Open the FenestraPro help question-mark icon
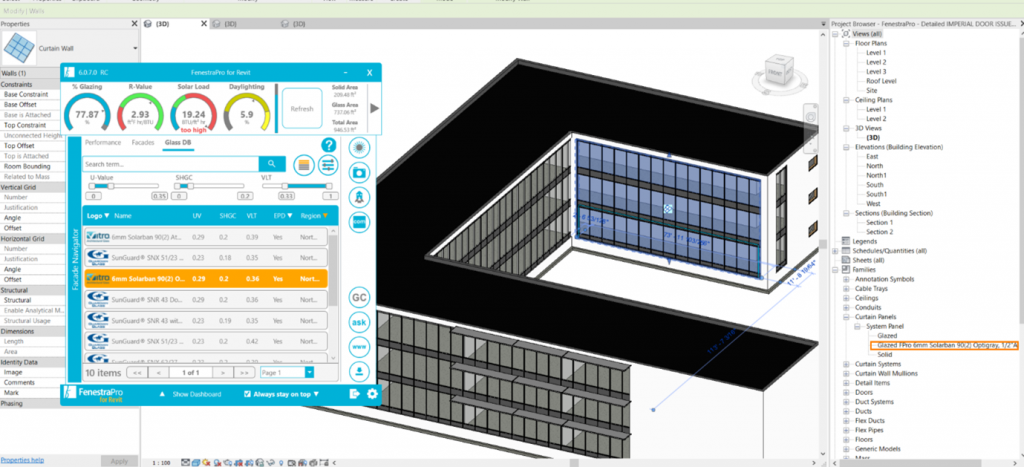This screenshot has height=467, width=1024. pyautogui.click(x=328, y=145)
